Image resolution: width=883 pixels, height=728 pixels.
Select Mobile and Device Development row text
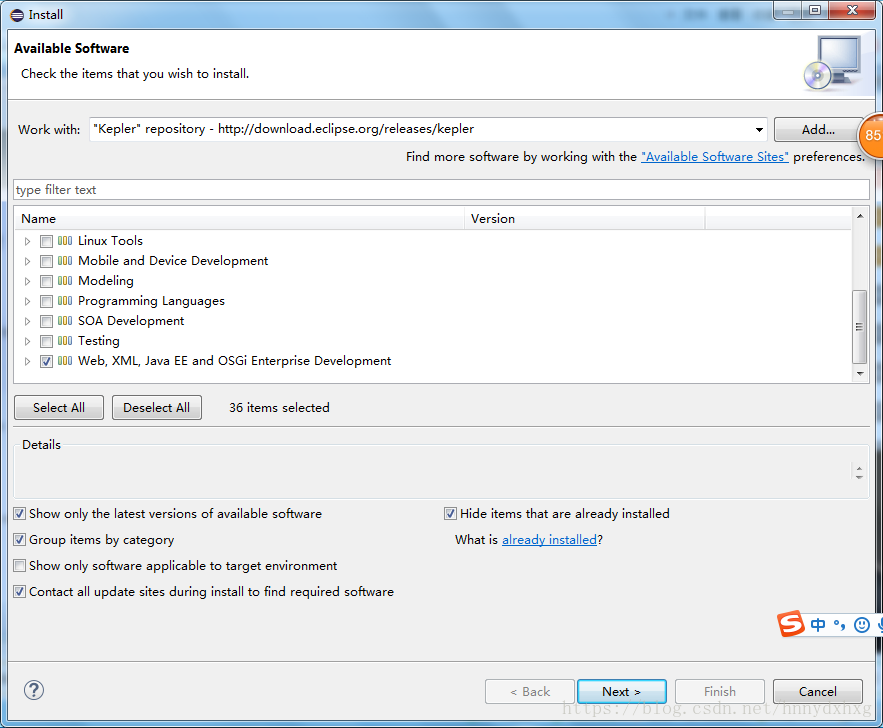click(x=173, y=261)
